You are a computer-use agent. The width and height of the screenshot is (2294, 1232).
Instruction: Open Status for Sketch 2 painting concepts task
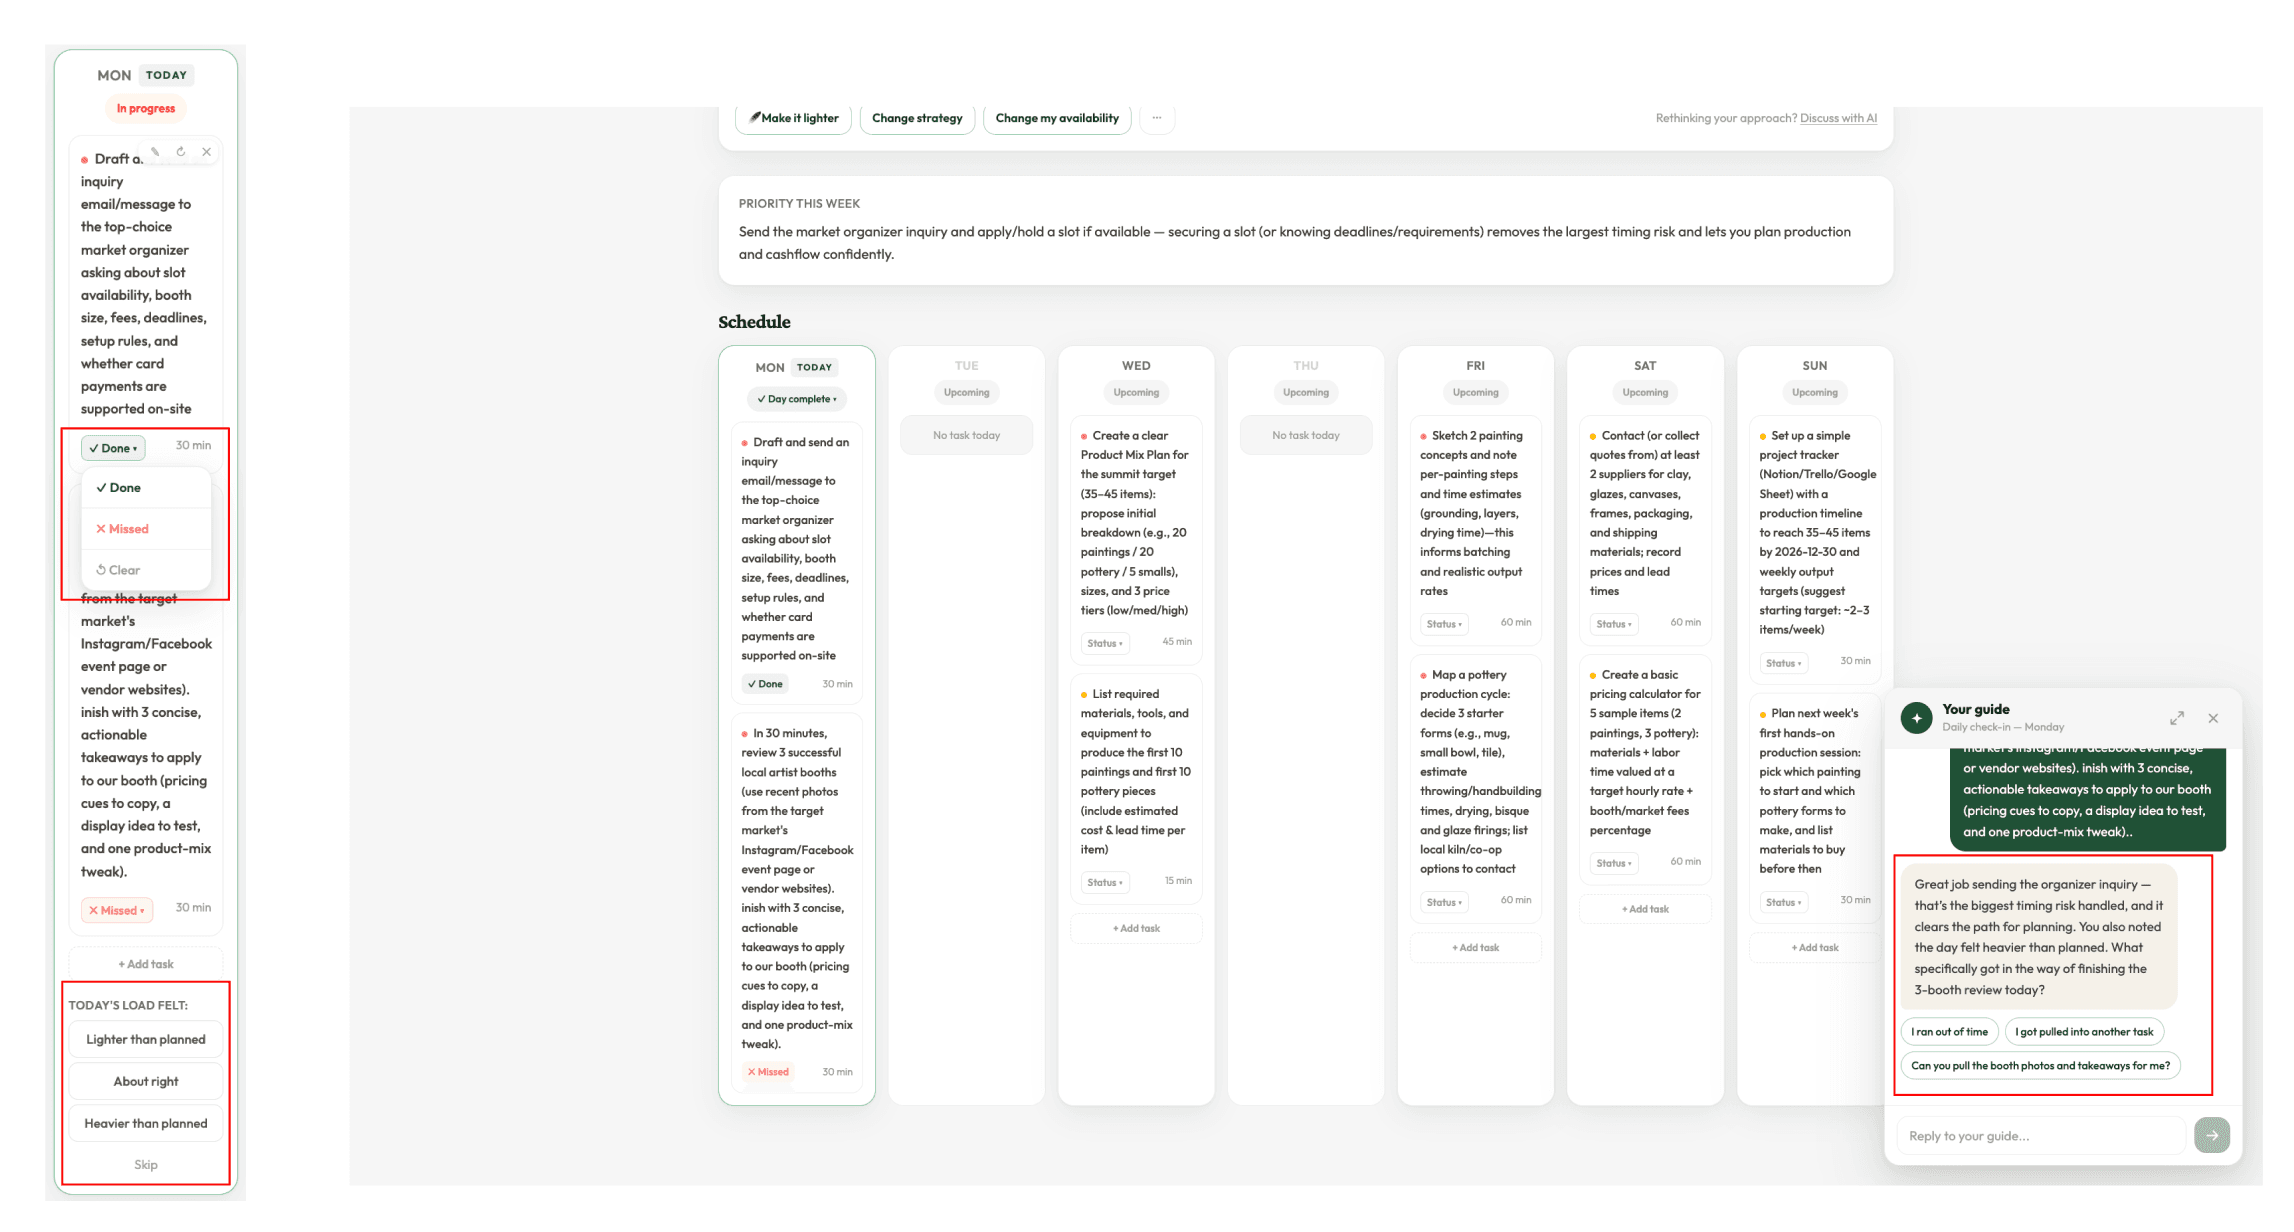pos(1444,624)
